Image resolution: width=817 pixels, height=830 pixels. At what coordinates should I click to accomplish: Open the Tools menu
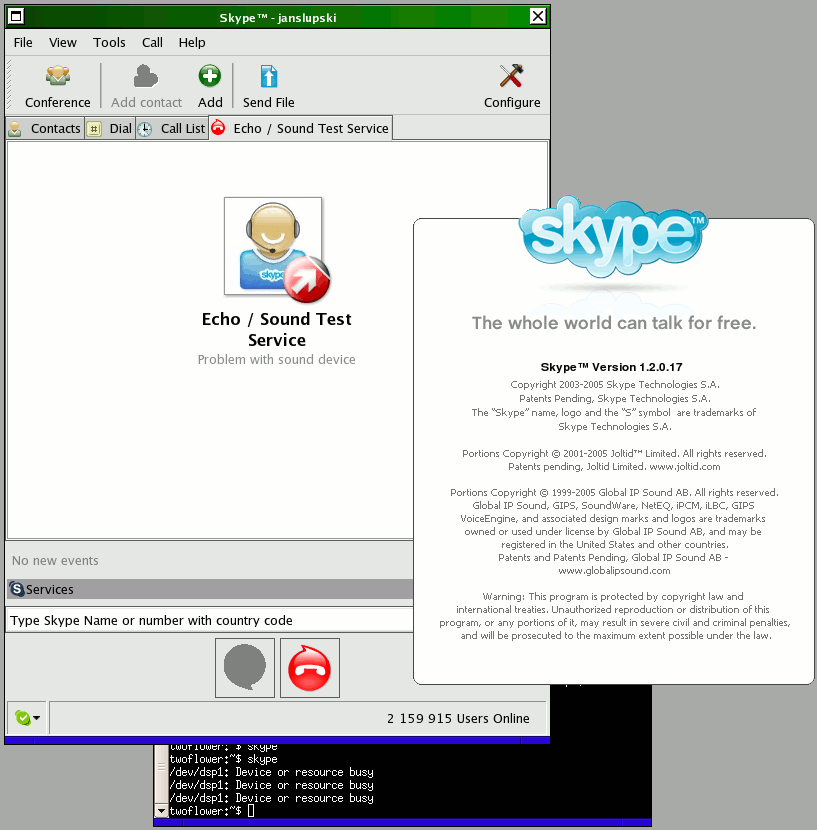pyautogui.click(x=109, y=42)
